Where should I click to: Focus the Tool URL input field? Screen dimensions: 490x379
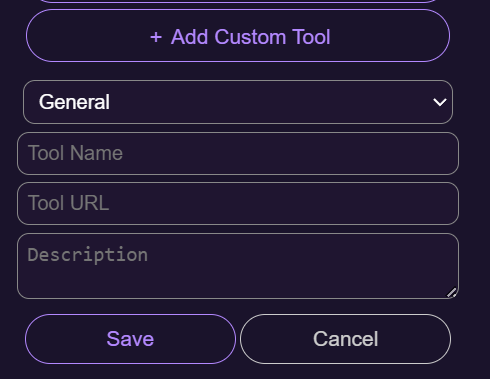[238, 203]
